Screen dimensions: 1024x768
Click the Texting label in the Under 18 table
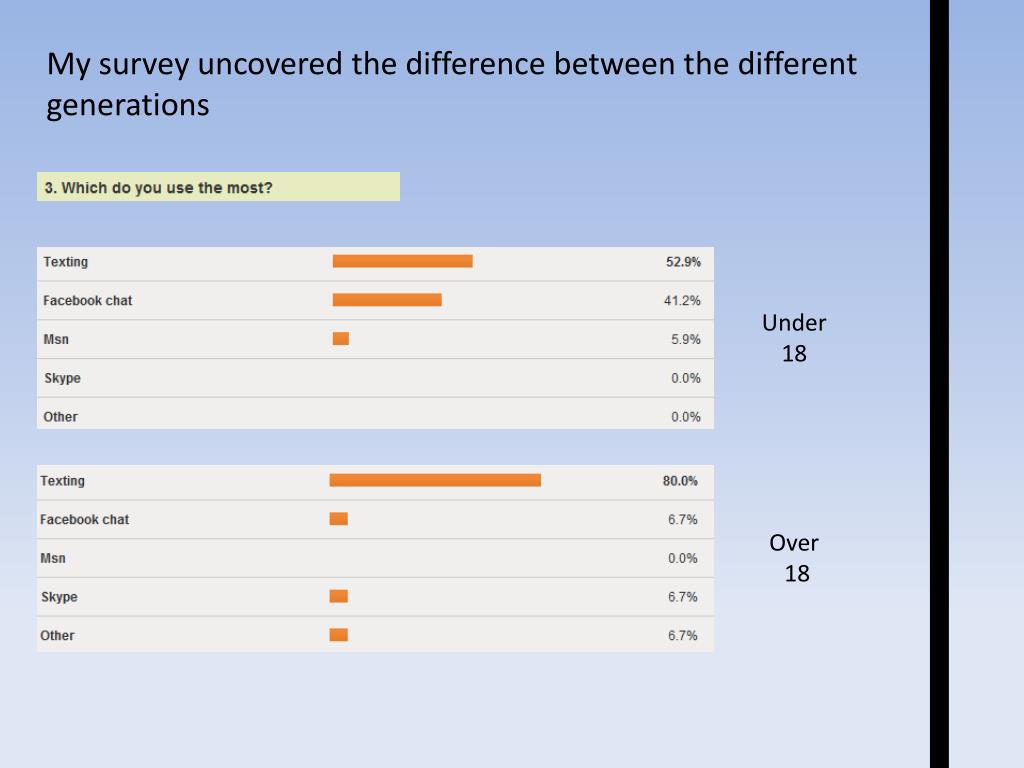click(x=65, y=262)
